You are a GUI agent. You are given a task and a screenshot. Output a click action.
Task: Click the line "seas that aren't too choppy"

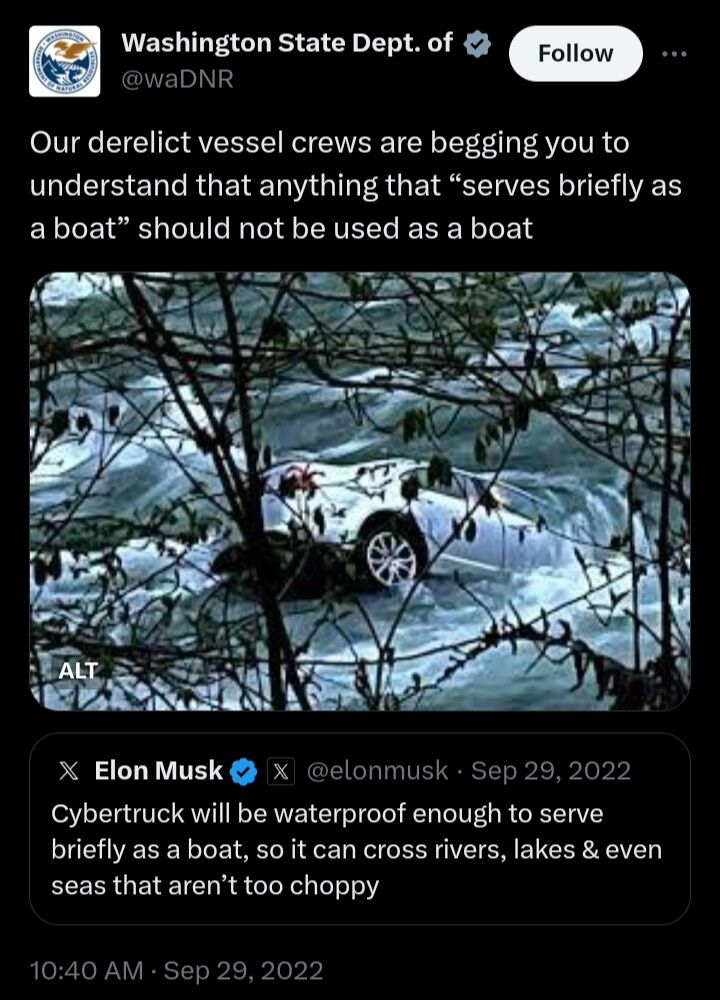215,886
